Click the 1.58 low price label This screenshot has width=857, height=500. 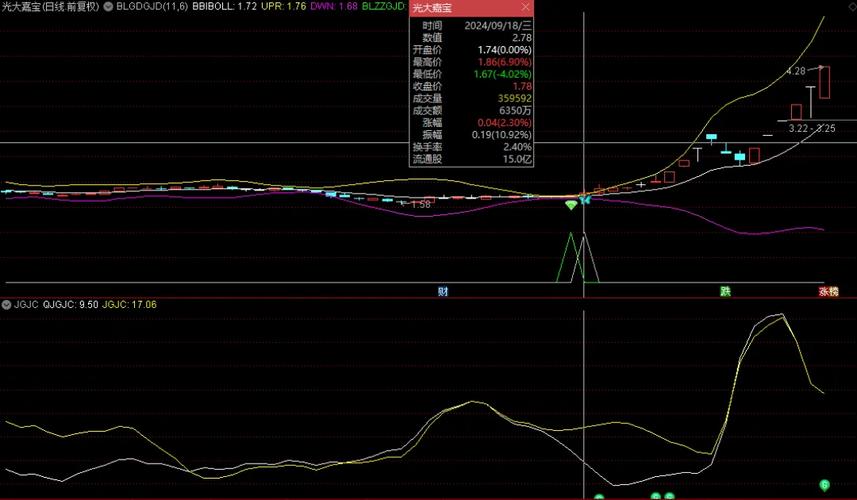coord(420,204)
